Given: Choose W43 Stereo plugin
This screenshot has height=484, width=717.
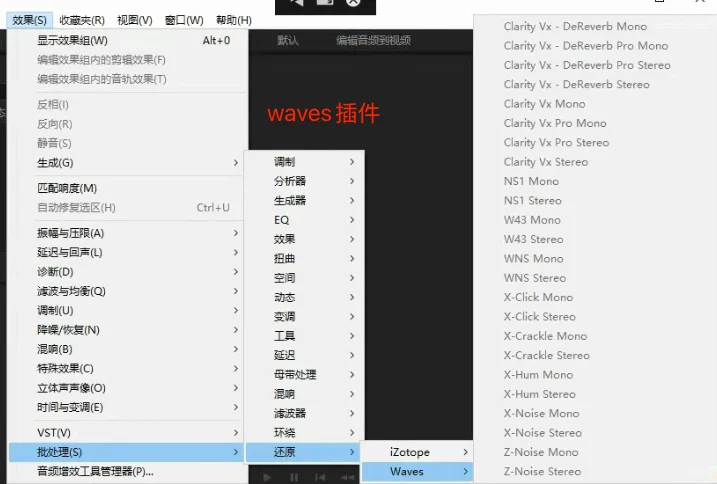Looking at the screenshot, I should point(534,239).
